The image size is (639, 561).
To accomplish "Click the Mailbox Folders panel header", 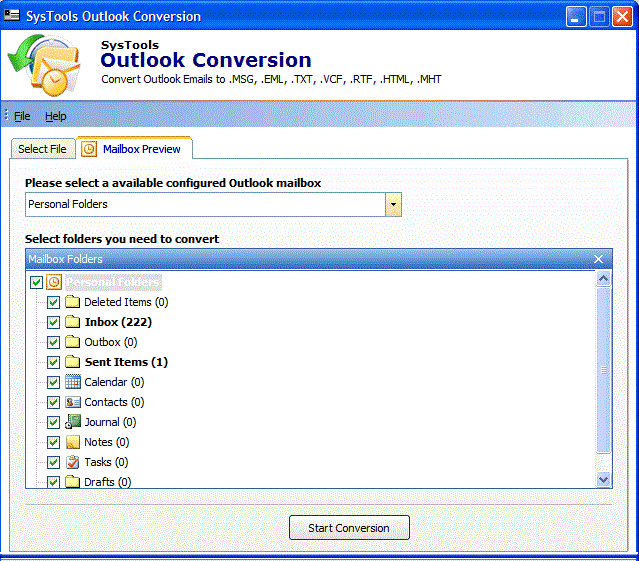I will click(319, 259).
